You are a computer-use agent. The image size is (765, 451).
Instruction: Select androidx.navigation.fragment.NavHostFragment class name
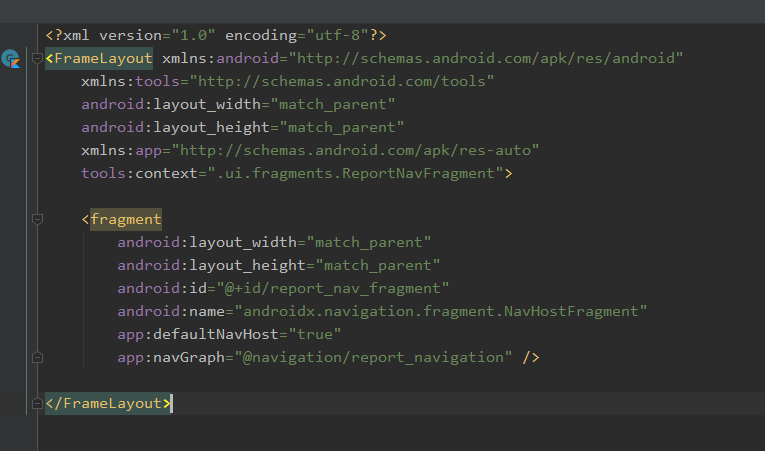441,311
